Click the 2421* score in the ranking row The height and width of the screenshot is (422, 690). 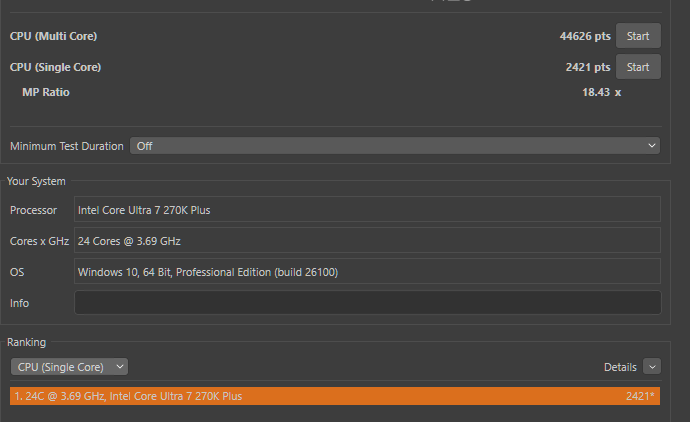[x=640, y=396]
